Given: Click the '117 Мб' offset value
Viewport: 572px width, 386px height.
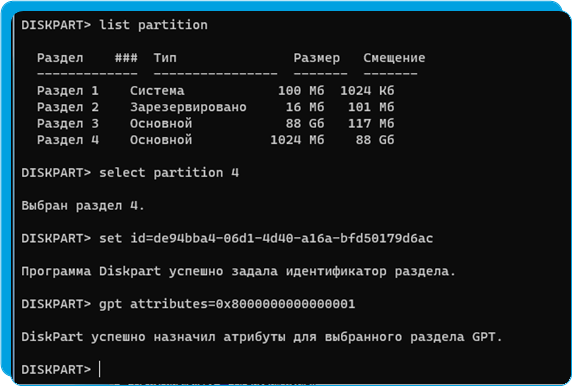Looking at the screenshot, I should point(371,123).
